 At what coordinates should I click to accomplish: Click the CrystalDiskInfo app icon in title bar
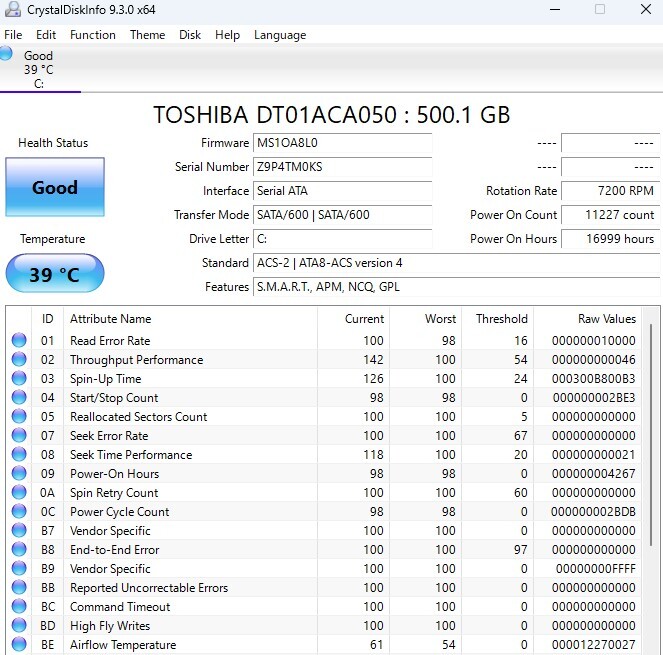point(12,10)
